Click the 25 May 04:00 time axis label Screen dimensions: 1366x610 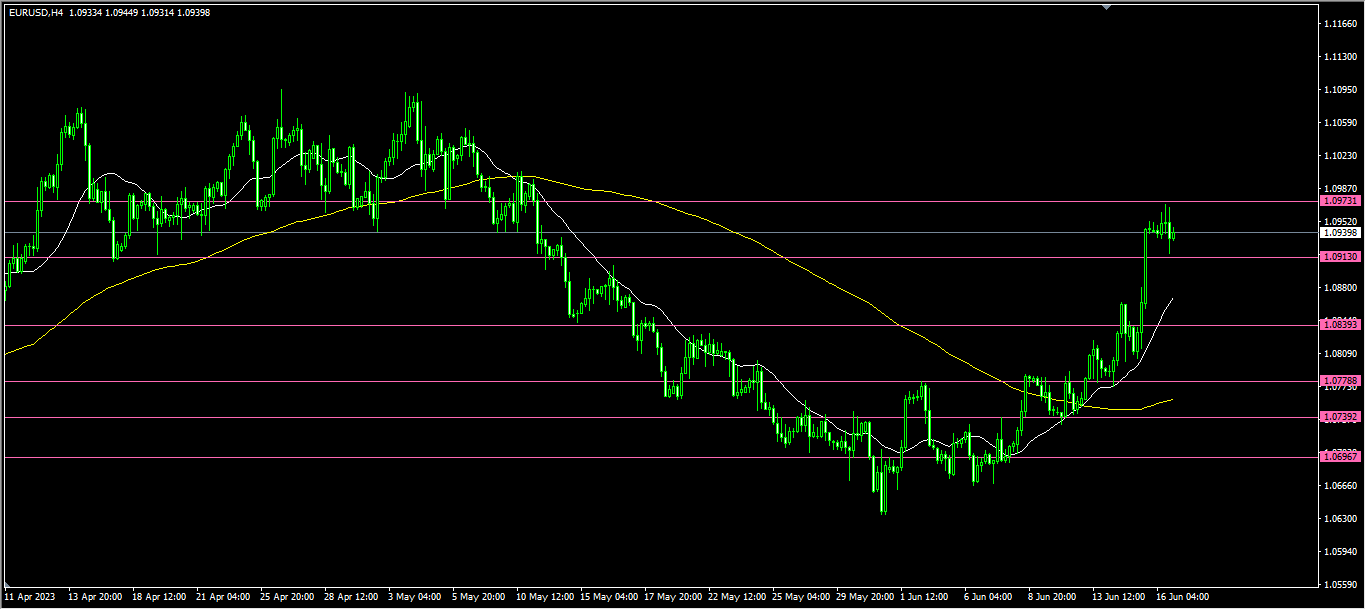[x=801, y=597]
